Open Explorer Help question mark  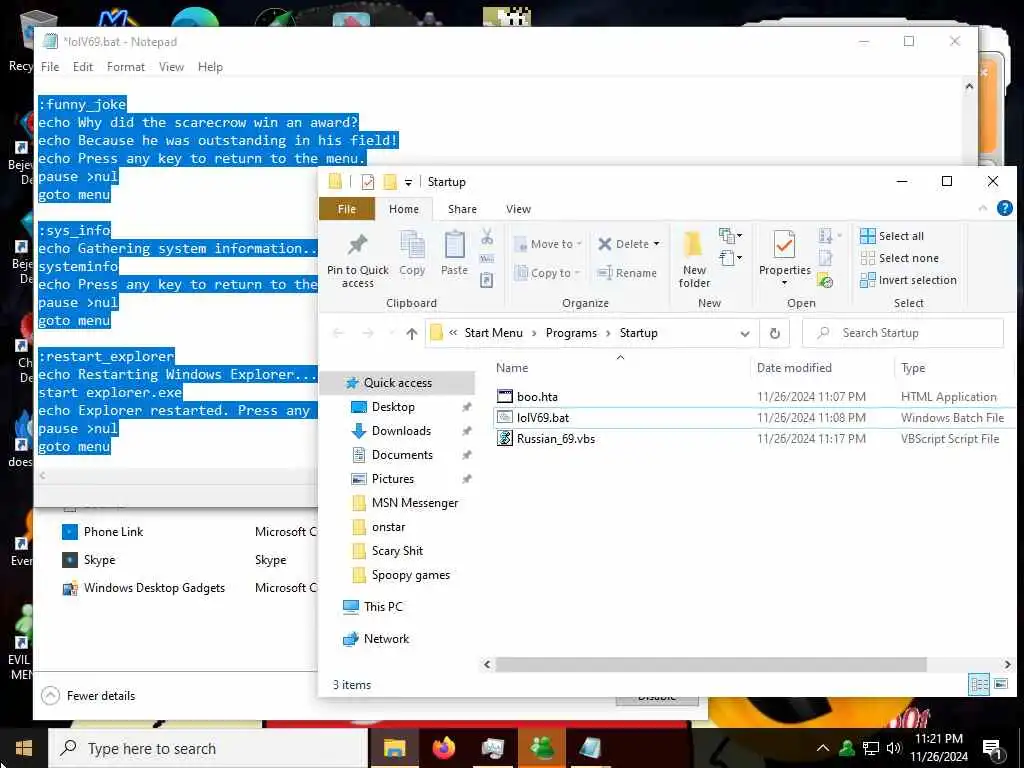coord(1004,208)
